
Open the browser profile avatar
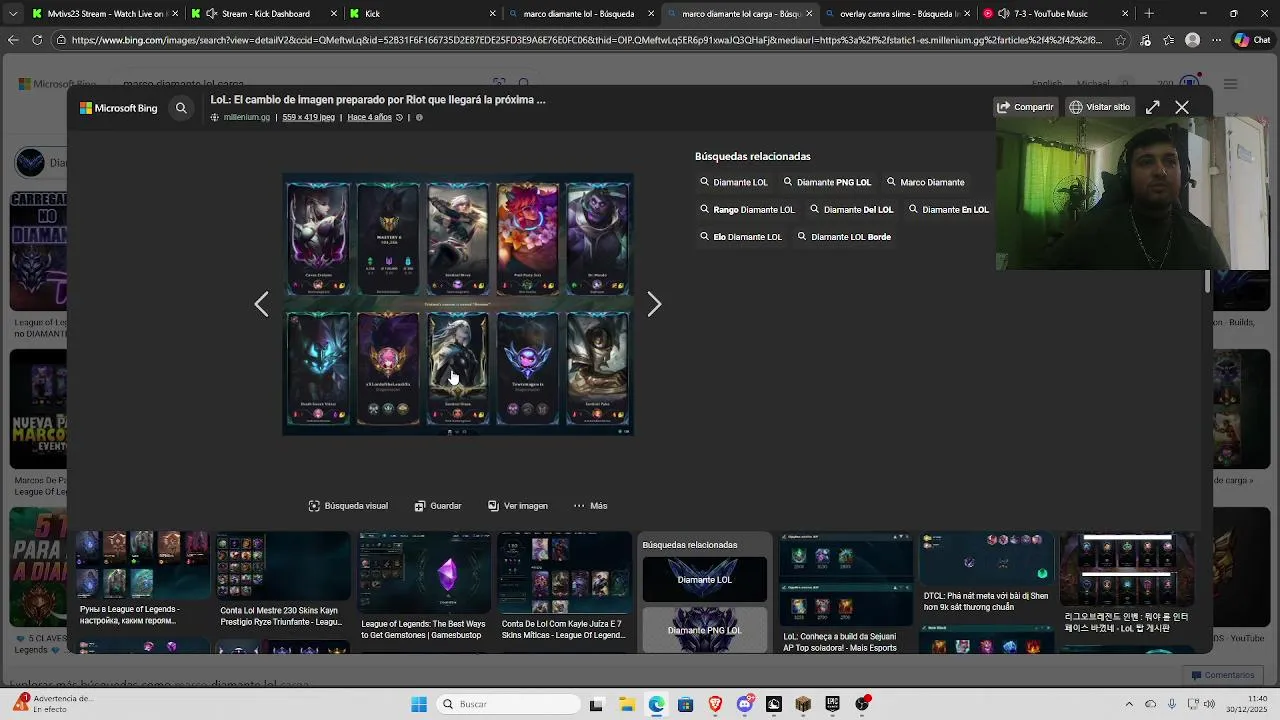click(1192, 40)
